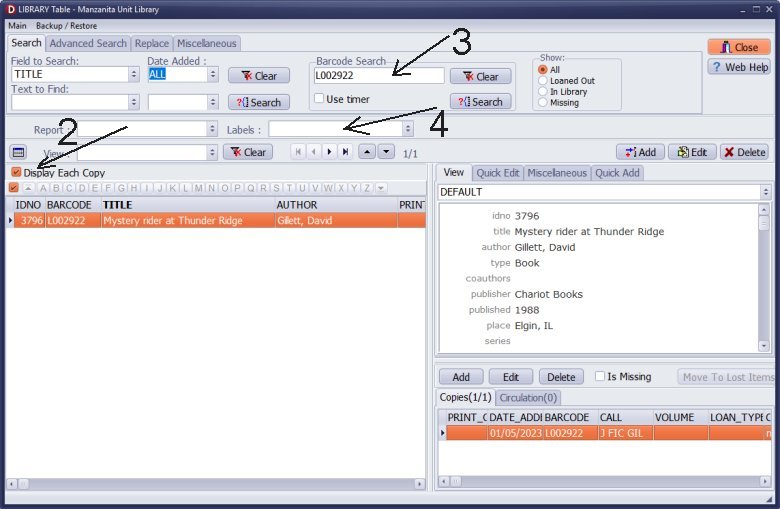Click the up arrow icon in alphabet bar
Screen dimensions: 780x509
tap(28, 188)
